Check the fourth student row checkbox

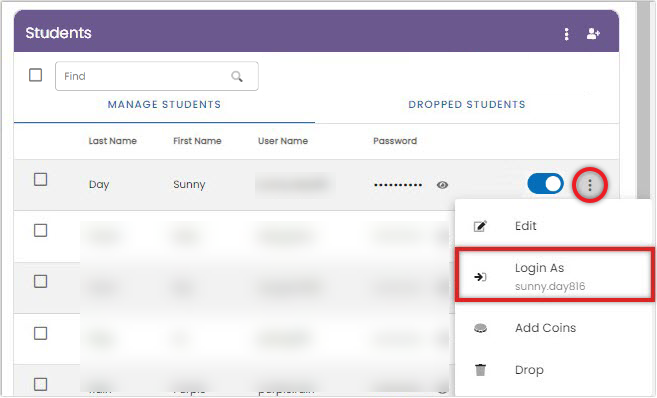click(40, 333)
